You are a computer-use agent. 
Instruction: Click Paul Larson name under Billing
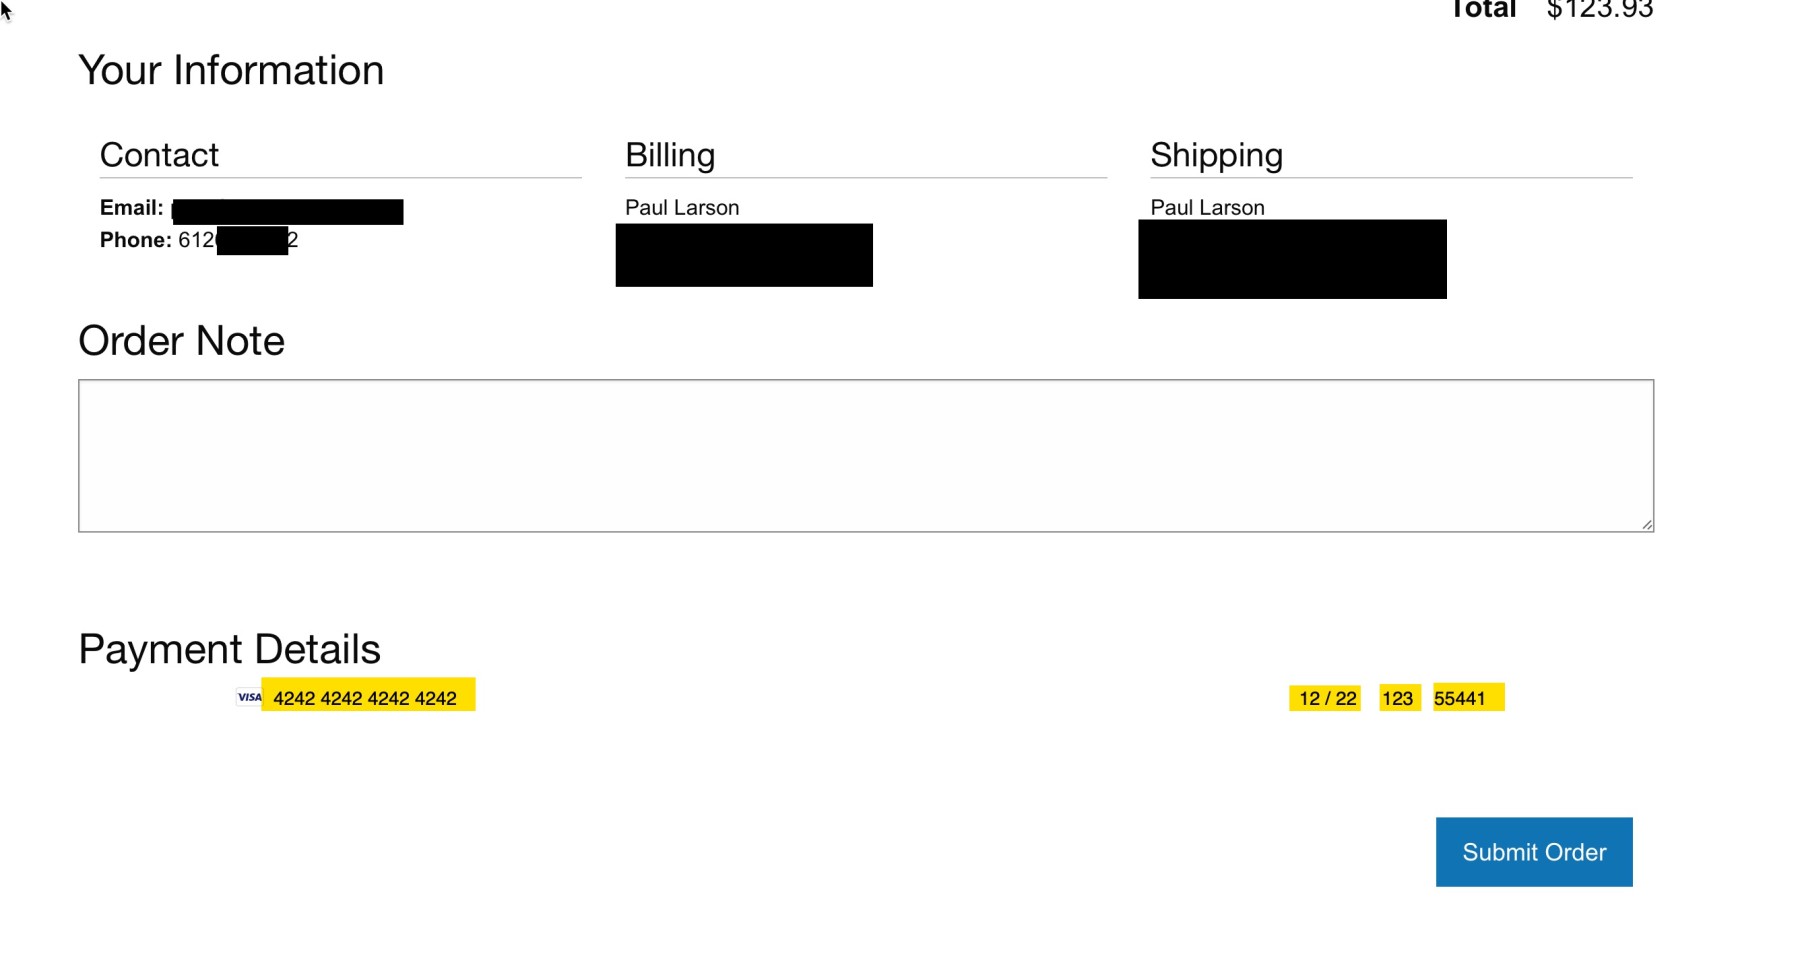point(682,208)
